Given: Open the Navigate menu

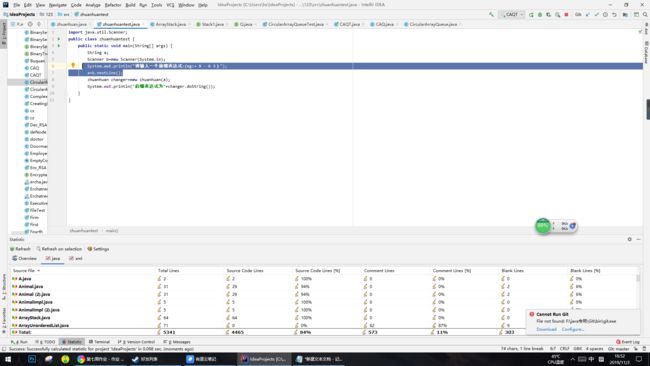Looking at the screenshot, I should click(58, 5).
